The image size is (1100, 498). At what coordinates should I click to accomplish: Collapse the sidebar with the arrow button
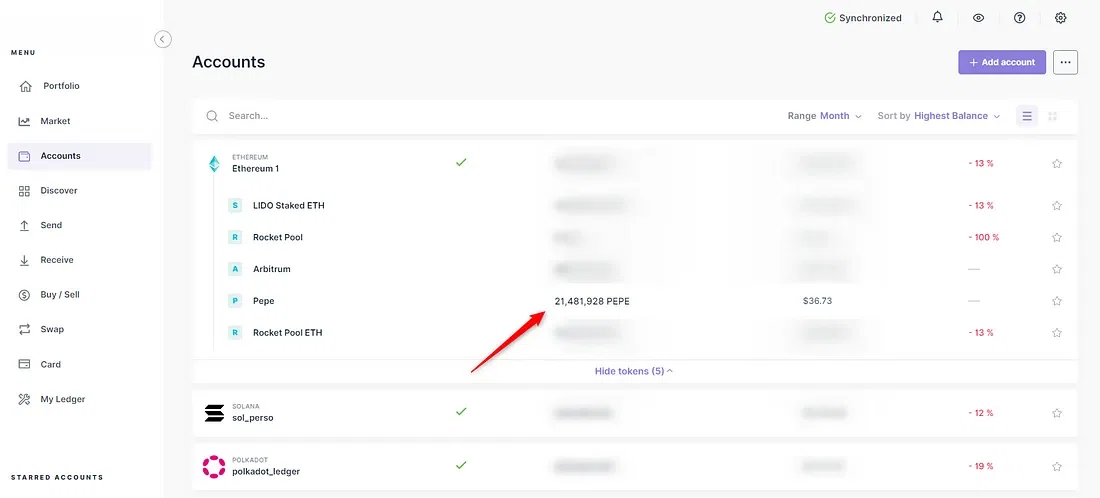163,39
